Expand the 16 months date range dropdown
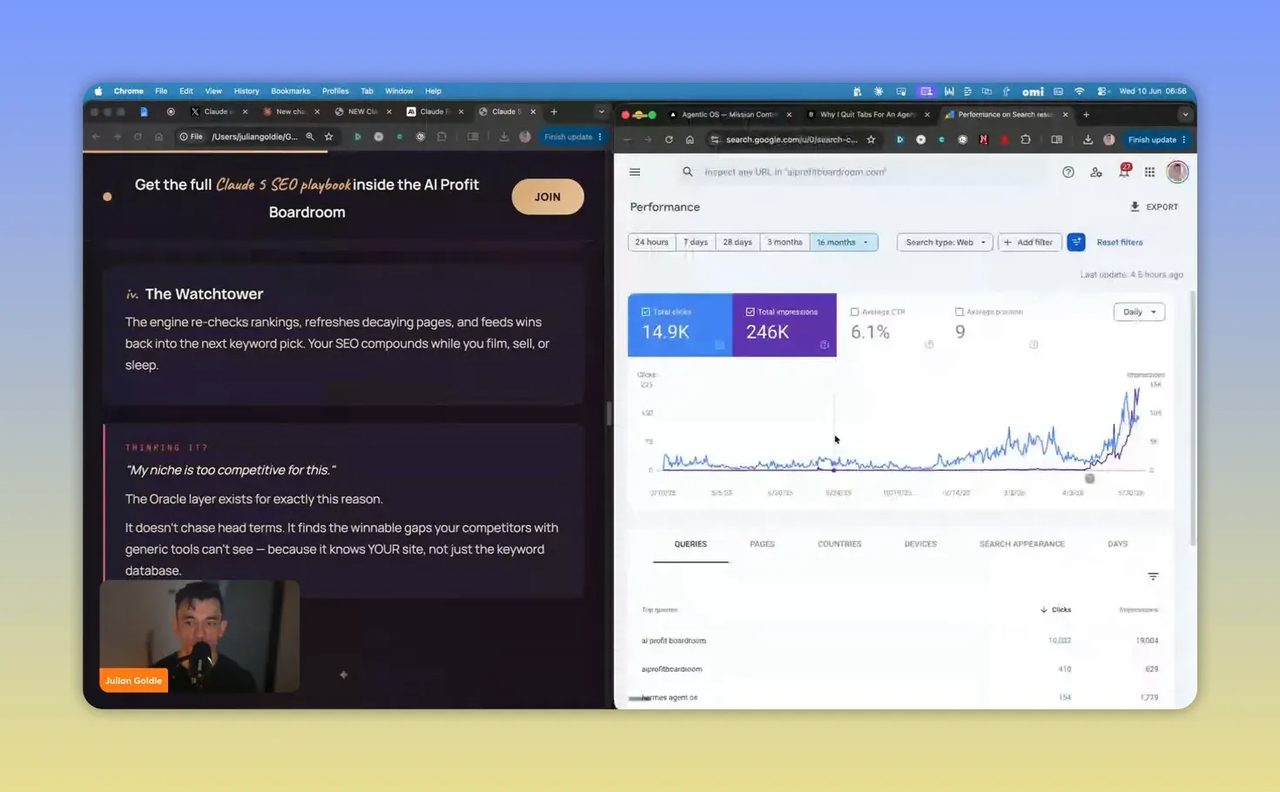Viewport: 1280px width, 792px height. tap(844, 242)
